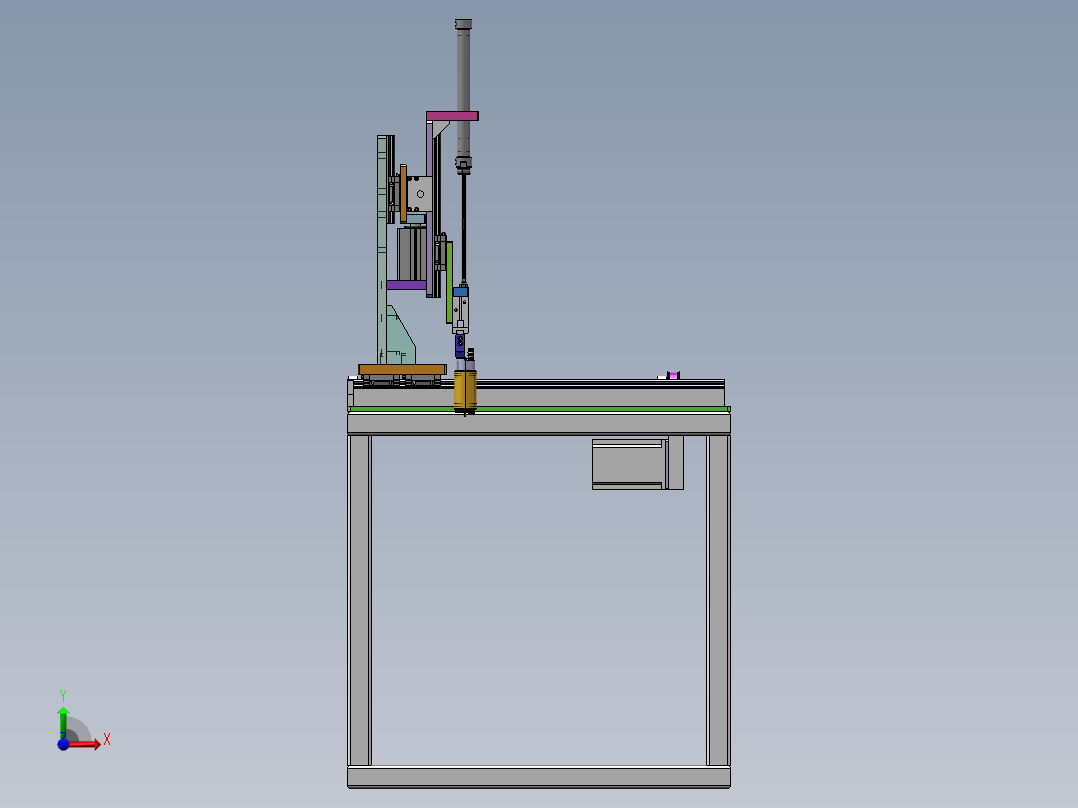This screenshot has height=808, width=1078.
Task: Select the bottom crossbar of the table frame
Action: [539, 777]
